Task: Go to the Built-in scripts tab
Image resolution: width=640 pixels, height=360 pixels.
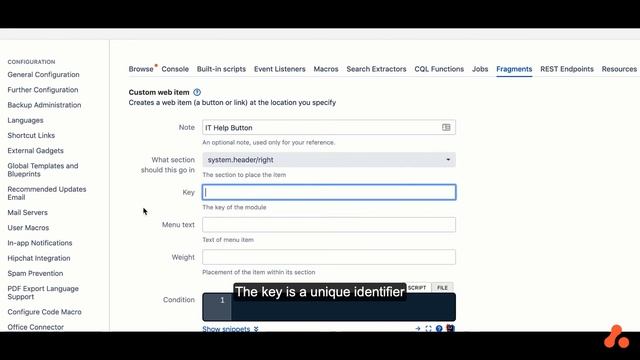Action: [221, 69]
